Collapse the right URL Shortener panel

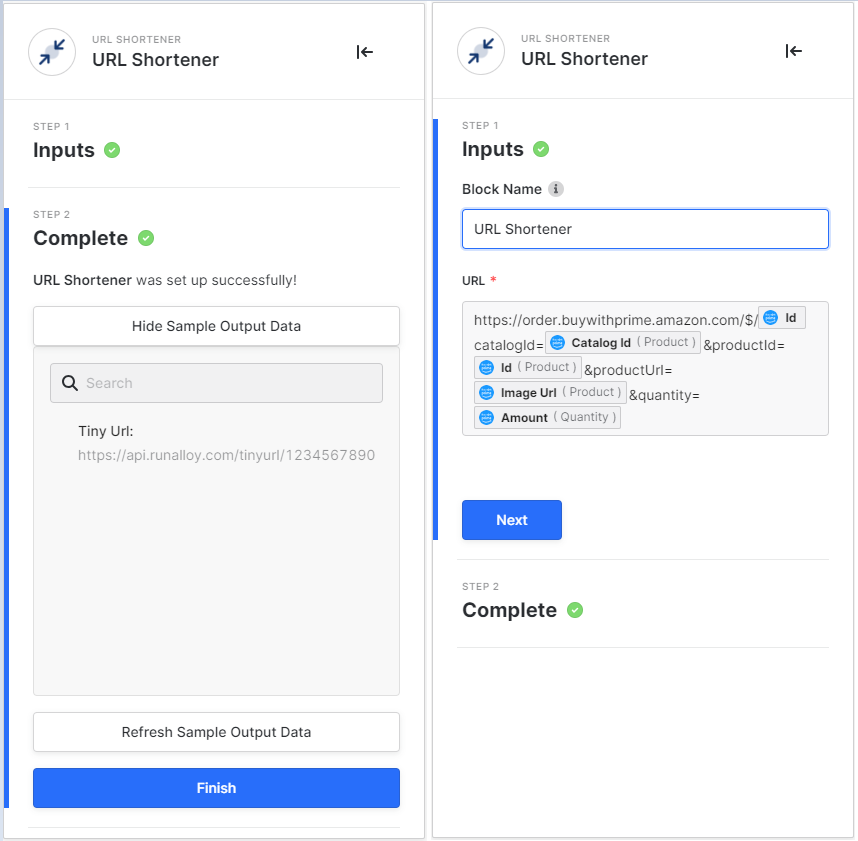794,51
